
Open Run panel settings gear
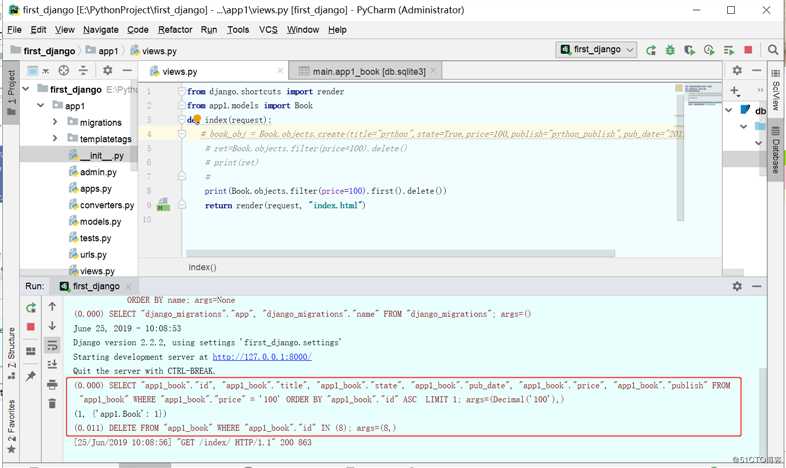click(737, 286)
